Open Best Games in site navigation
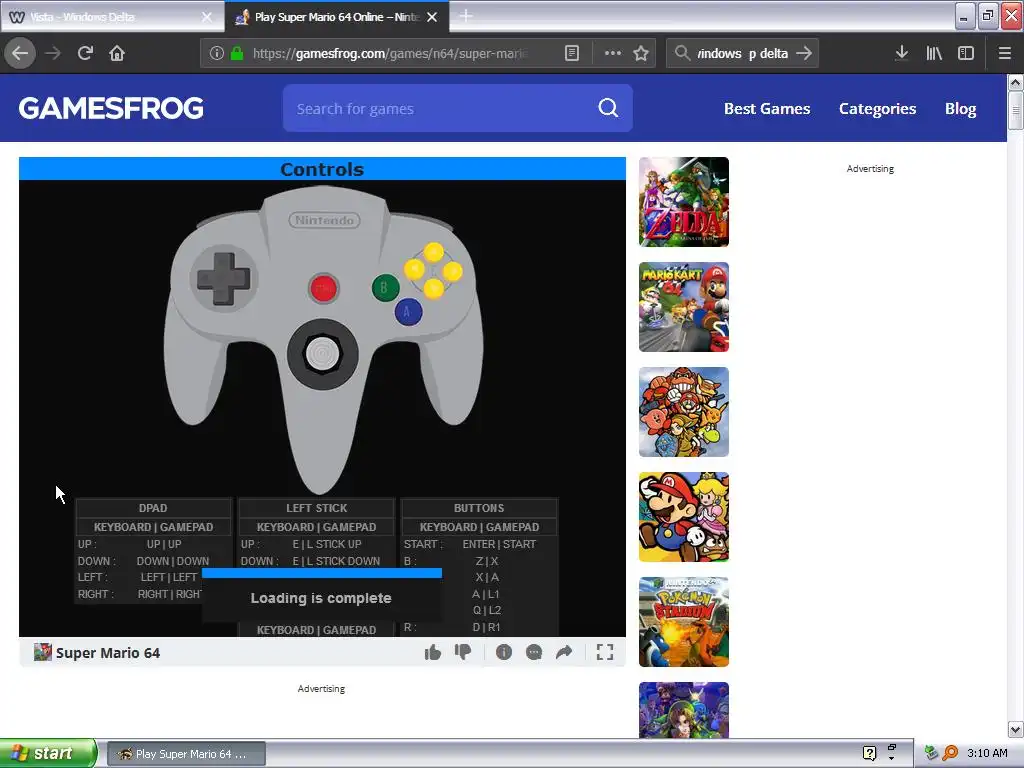The height and width of the screenshot is (768, 1024). tap(767, 108)
